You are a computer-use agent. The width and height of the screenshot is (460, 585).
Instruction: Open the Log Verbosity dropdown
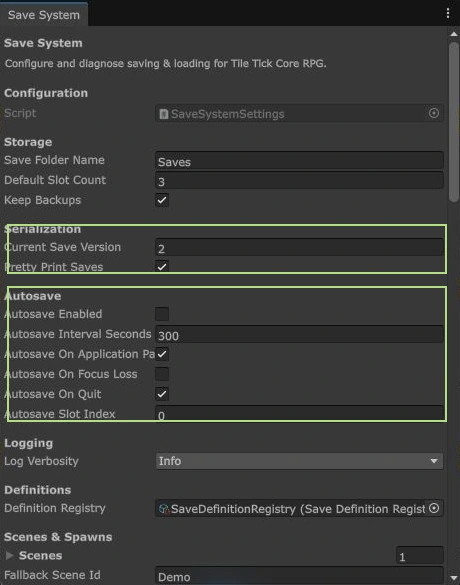[x=299, y=461]
